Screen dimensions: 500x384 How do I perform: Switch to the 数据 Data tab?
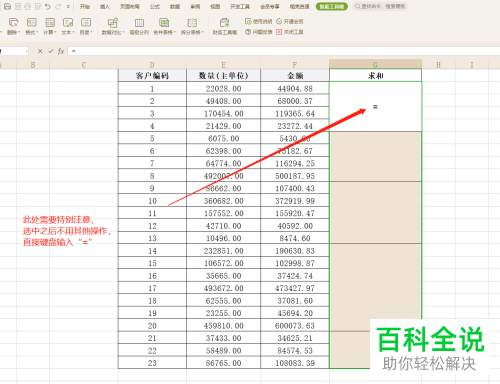175,6
